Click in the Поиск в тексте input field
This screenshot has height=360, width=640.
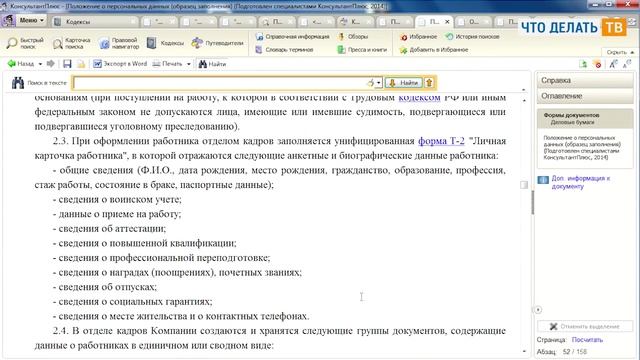[x=220, y=83]
